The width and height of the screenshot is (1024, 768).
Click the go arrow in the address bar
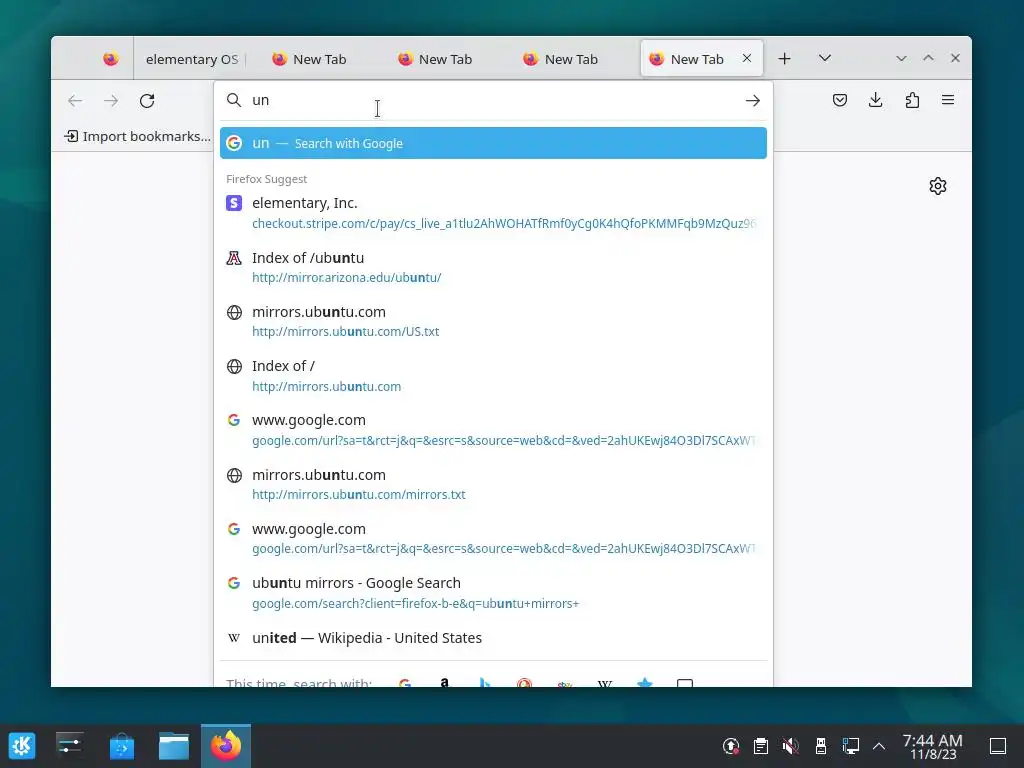[752, 101]
